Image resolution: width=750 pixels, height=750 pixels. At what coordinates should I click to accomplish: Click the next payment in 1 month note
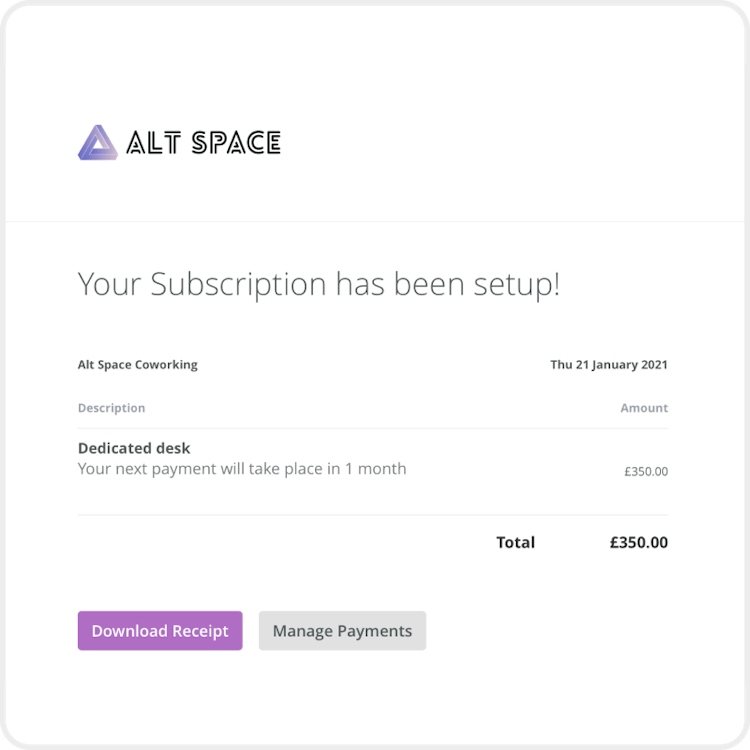tap(242, 469)
